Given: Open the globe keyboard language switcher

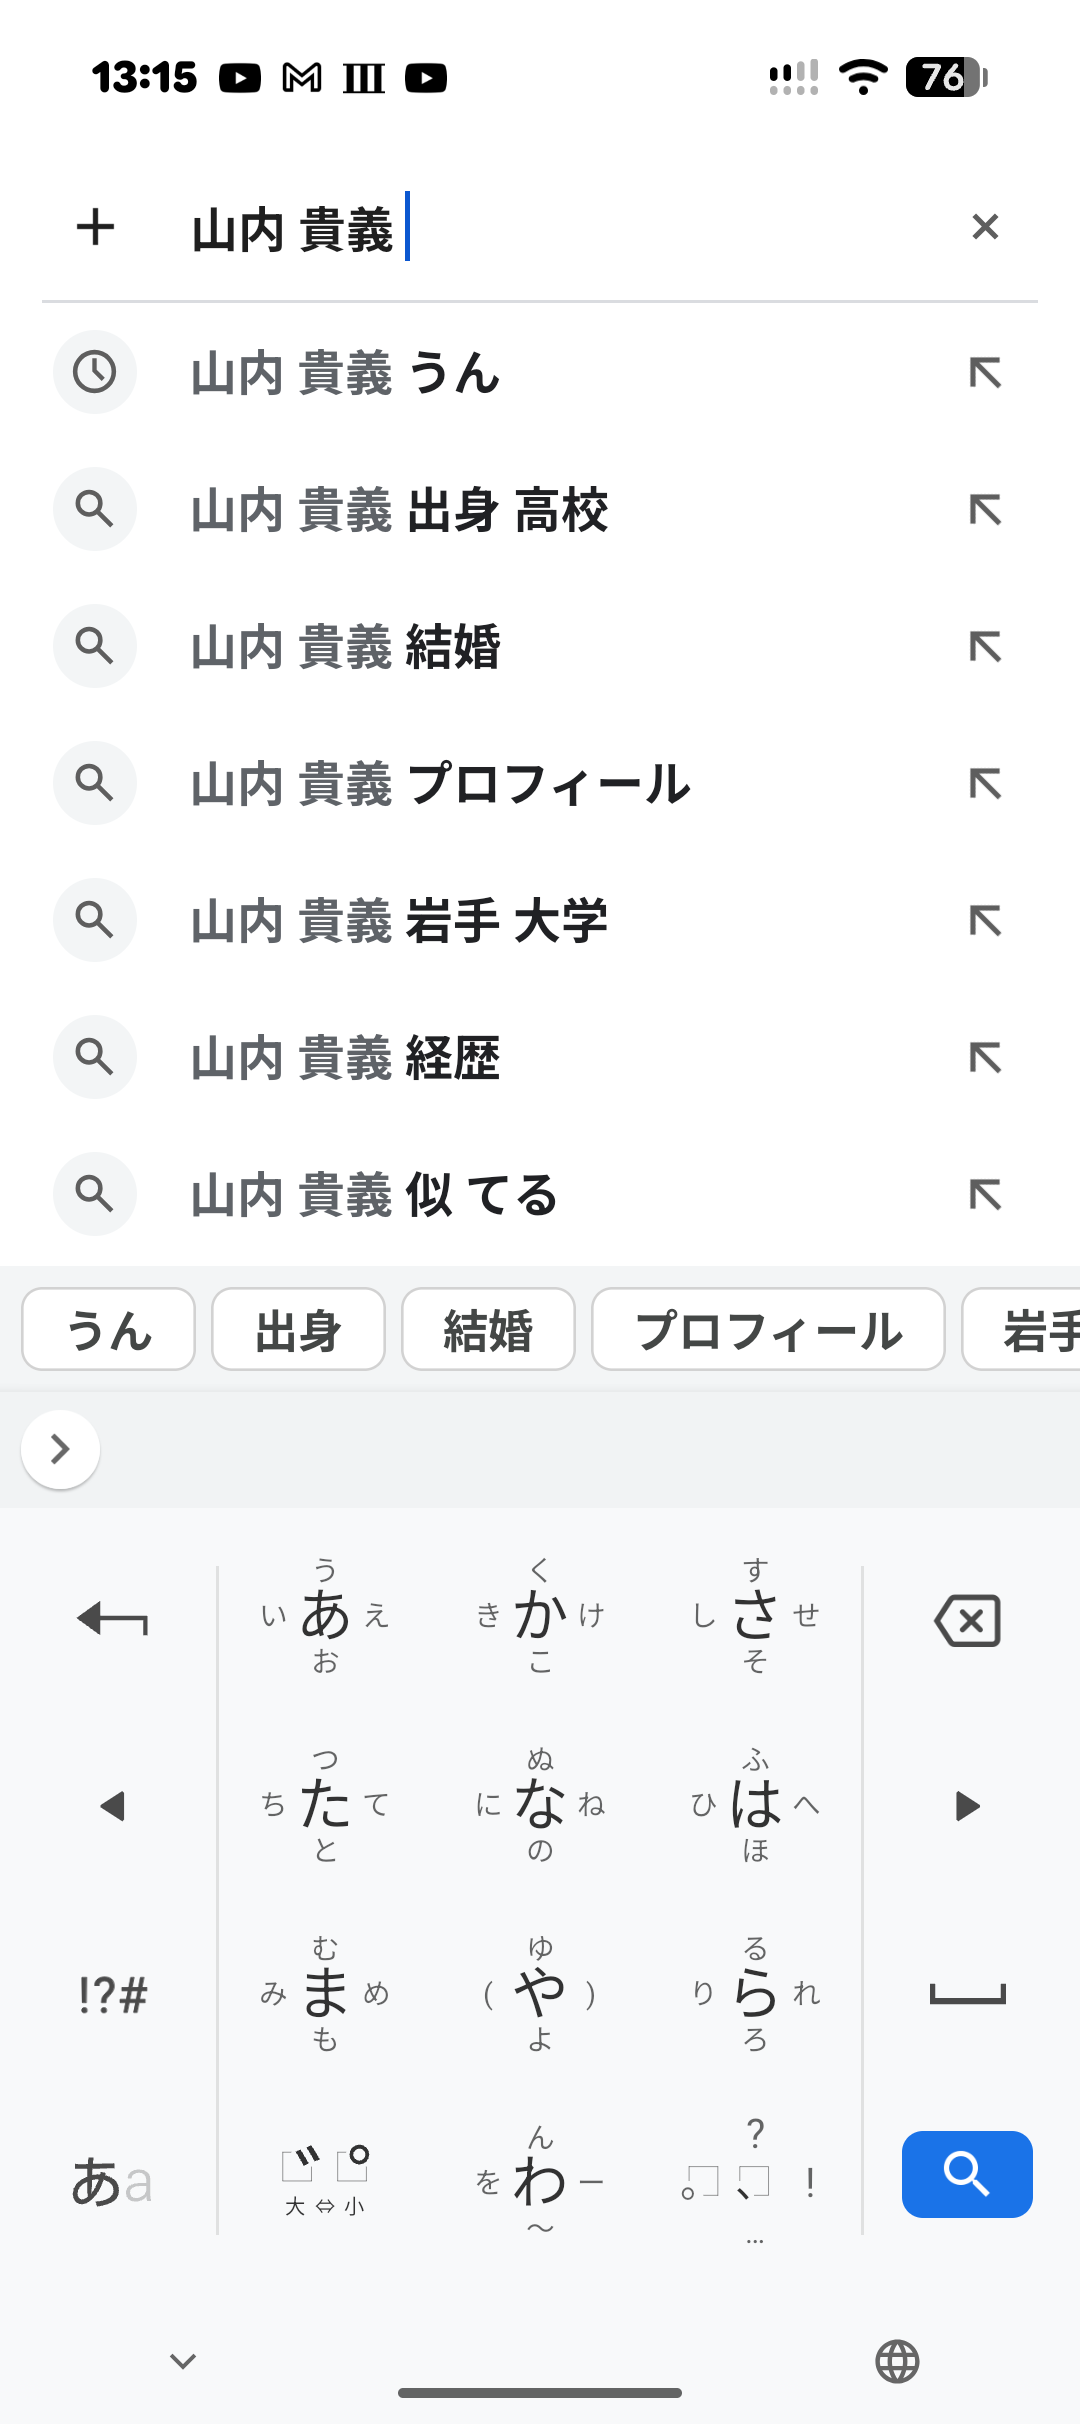Looking at the screenshot, I should click(x=897, y=2361).
